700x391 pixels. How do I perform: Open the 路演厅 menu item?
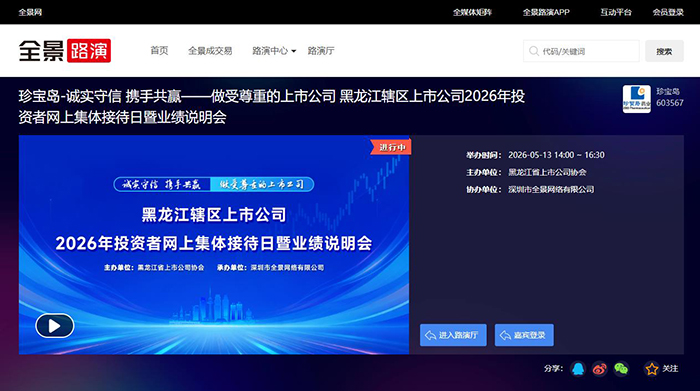click(321, 51)
